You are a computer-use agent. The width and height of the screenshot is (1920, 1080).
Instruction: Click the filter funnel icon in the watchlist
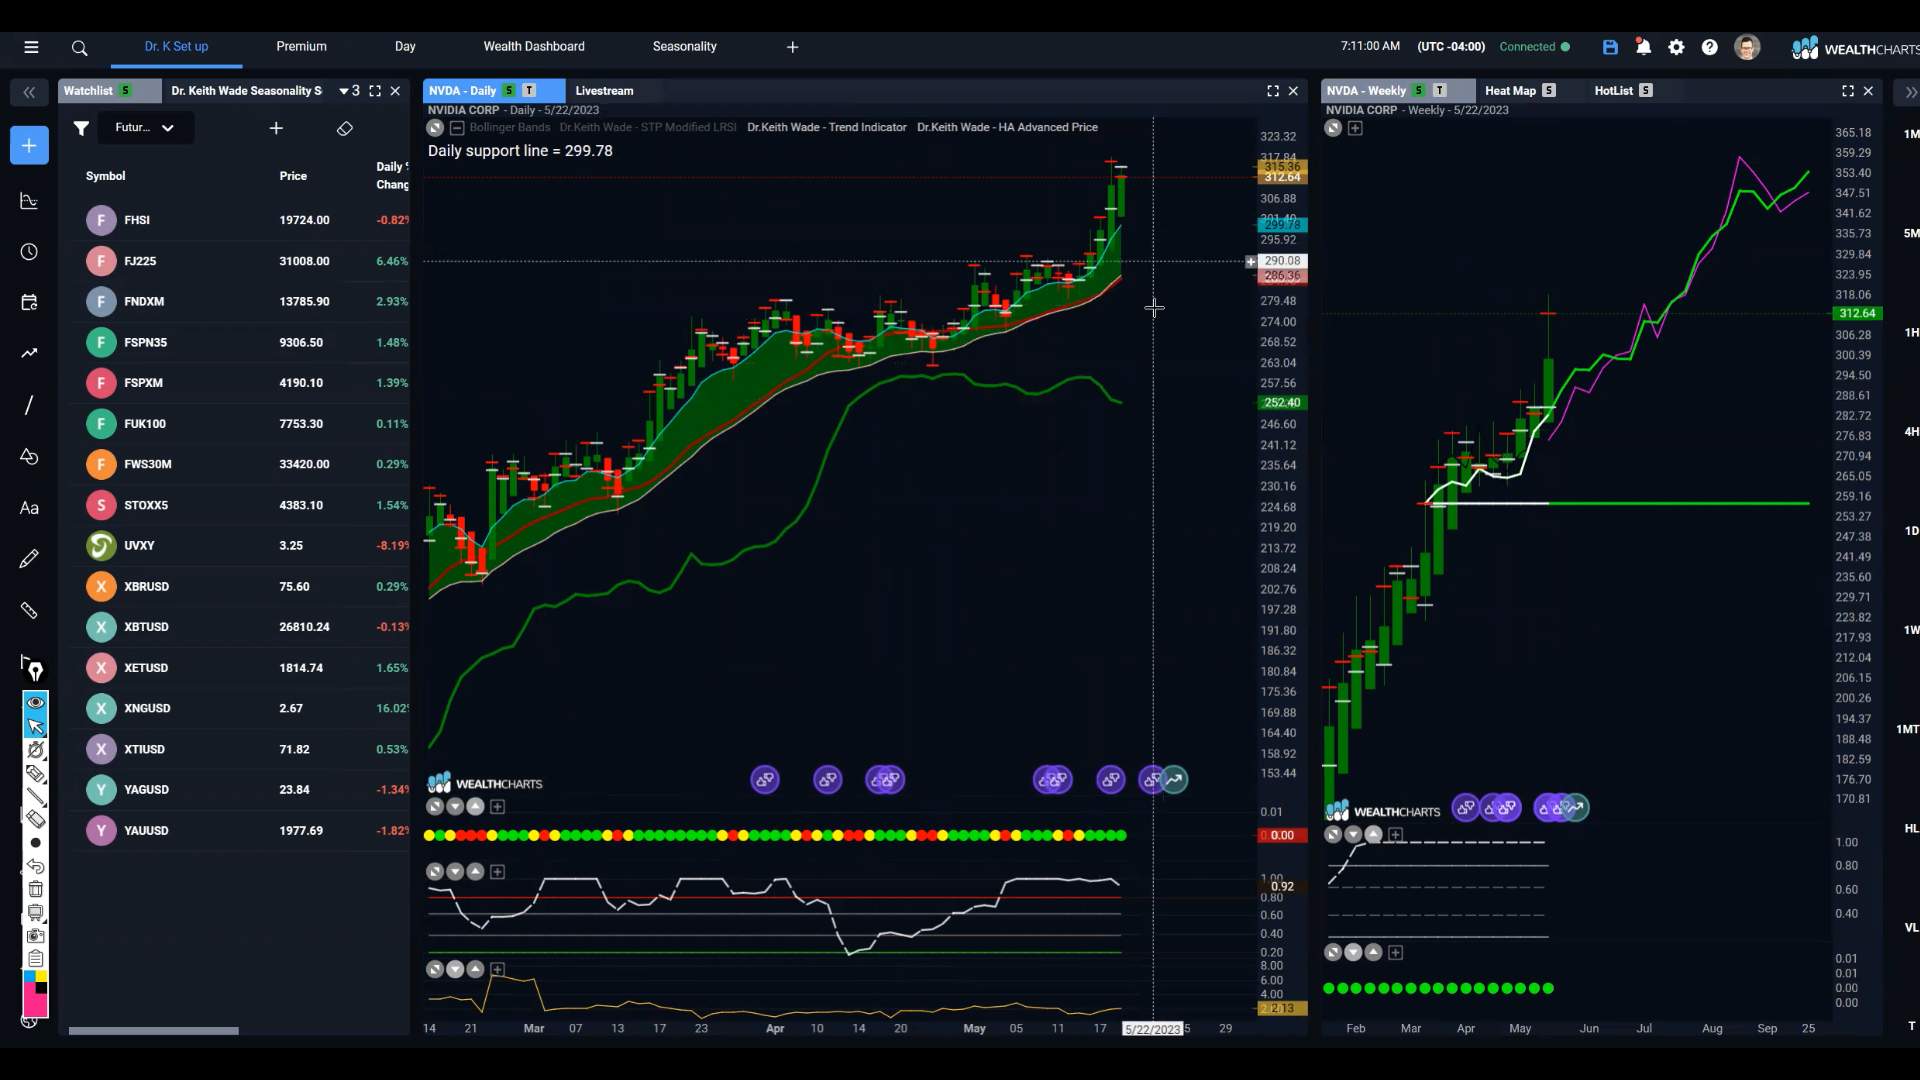[x=81, y=128]
